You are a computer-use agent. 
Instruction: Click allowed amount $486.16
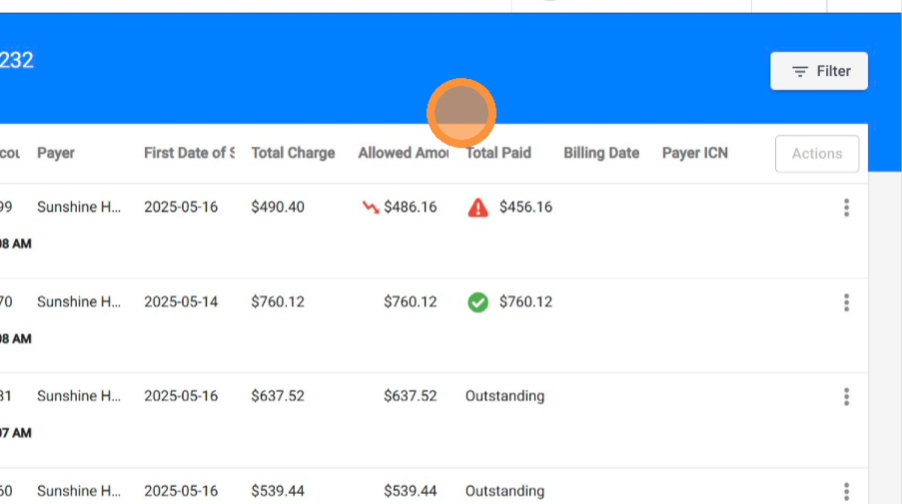[410, 207]
